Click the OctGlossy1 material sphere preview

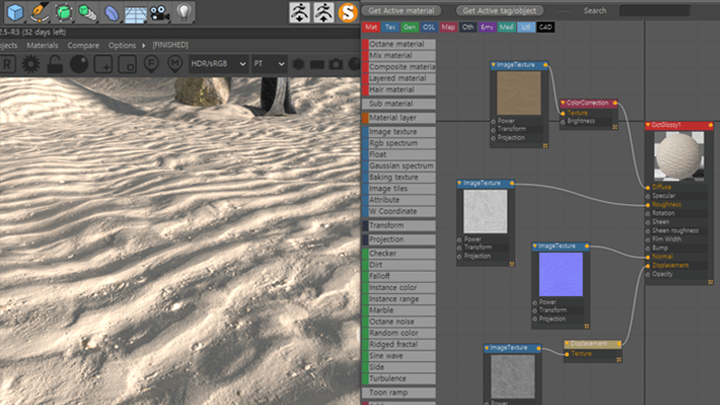679,156
